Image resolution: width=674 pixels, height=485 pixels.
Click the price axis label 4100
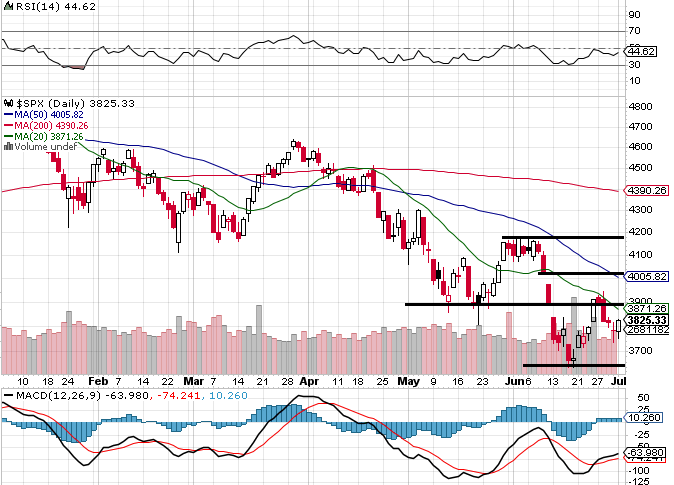pyautogui.click(x=640, y=255)
